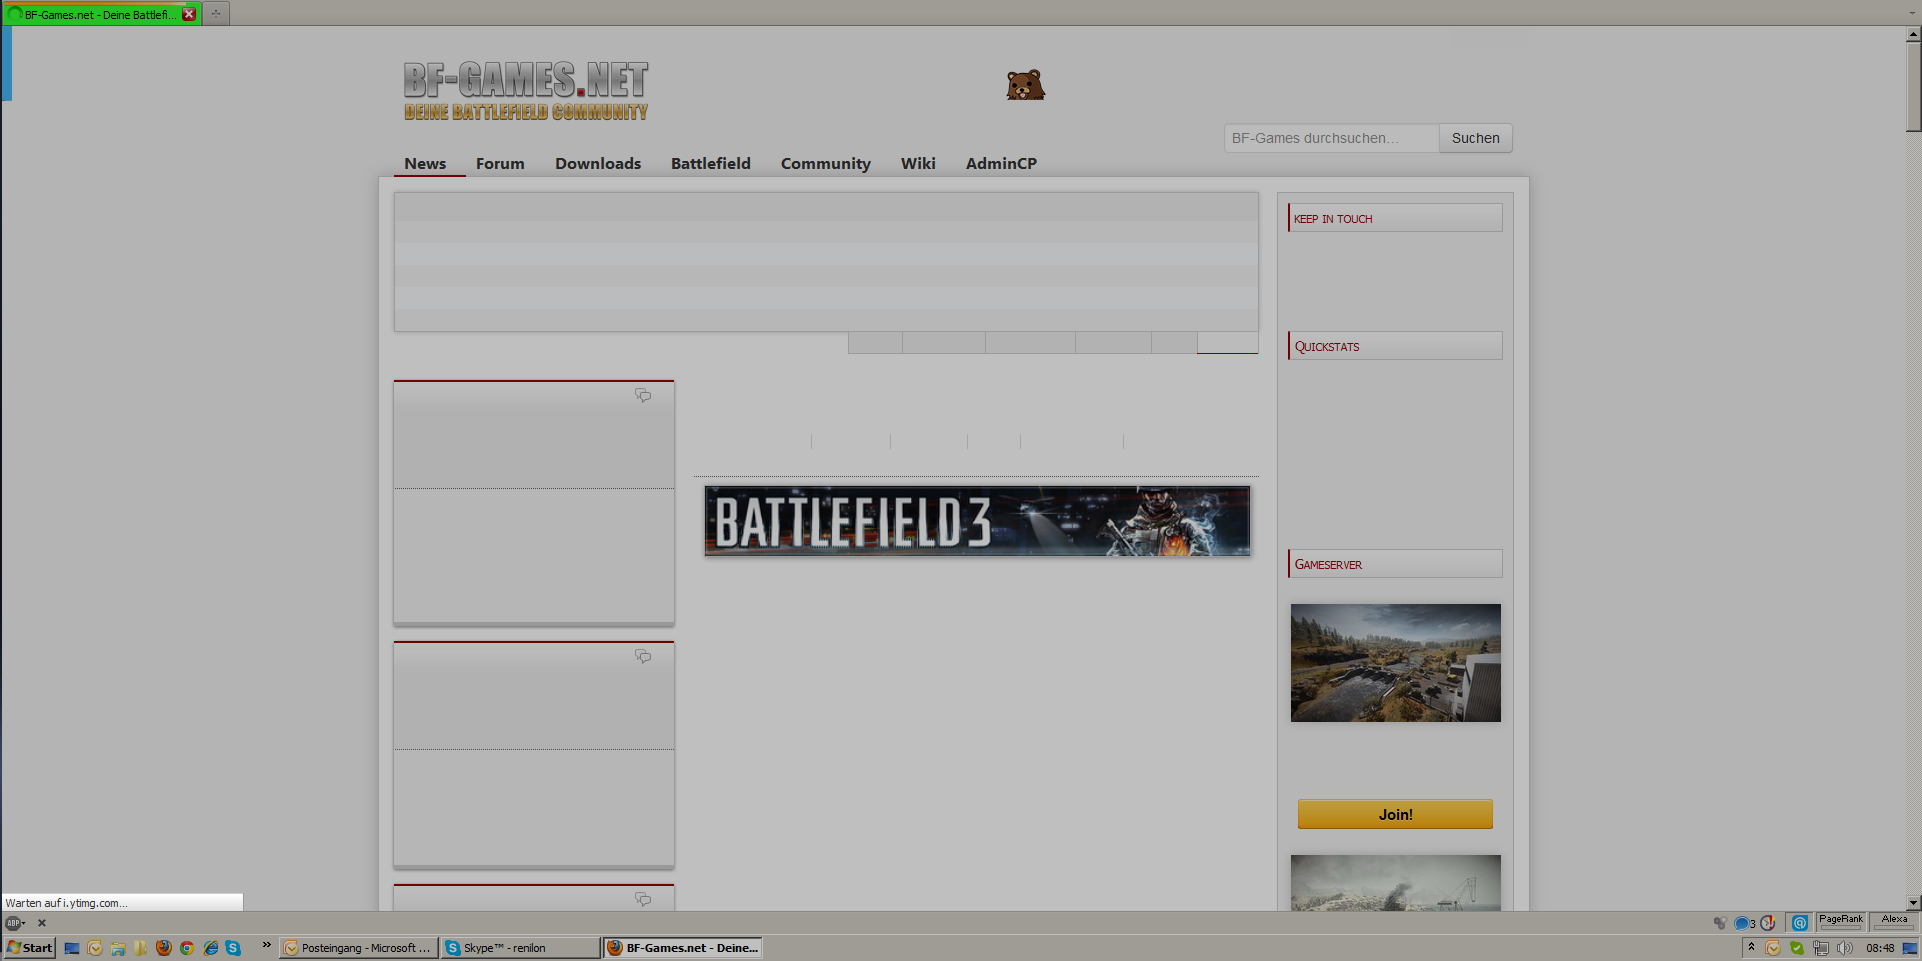The width and height of the screenshot is (1922, 961).
Task: Select BF-Games.net taskbar window button
Action: coord(683,948)
